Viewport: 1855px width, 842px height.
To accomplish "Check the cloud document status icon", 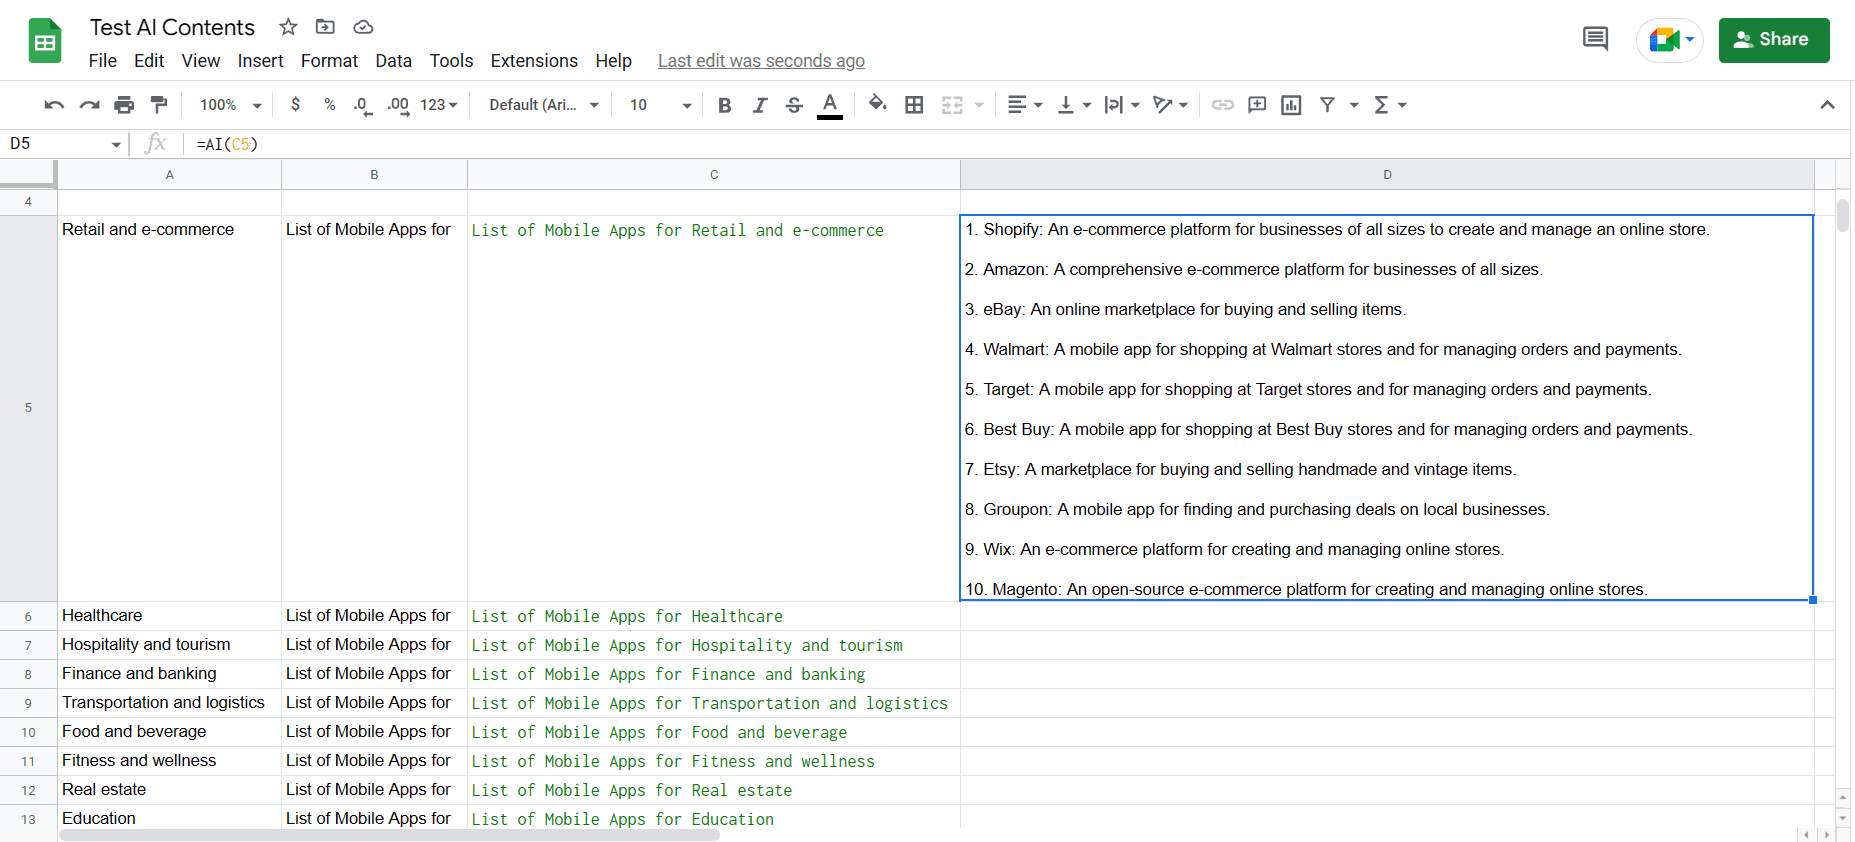I will click(x=363, y=27).
